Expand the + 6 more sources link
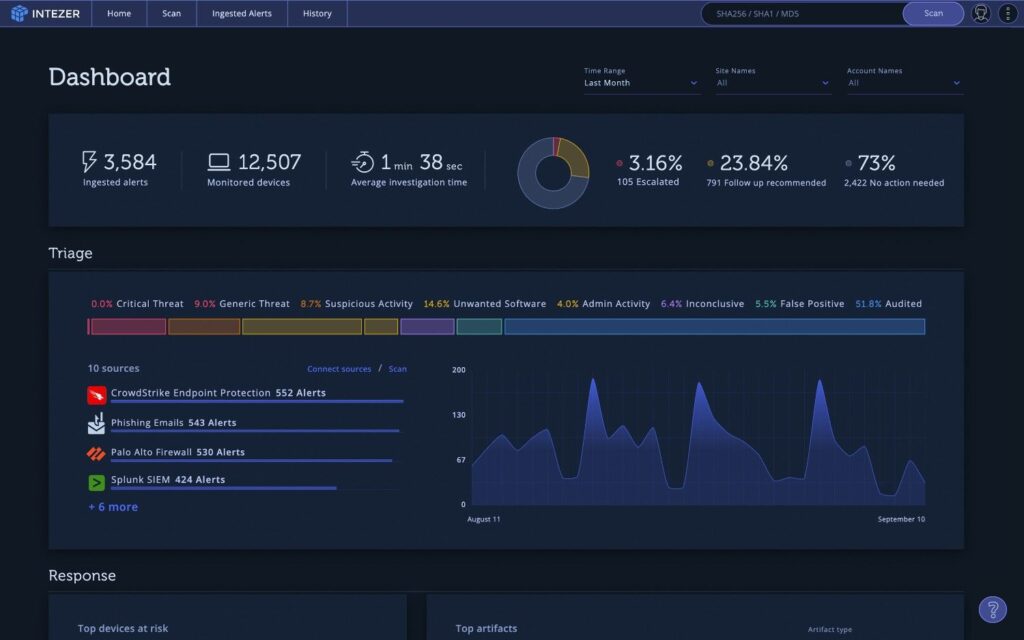 [x=113, y=507]
